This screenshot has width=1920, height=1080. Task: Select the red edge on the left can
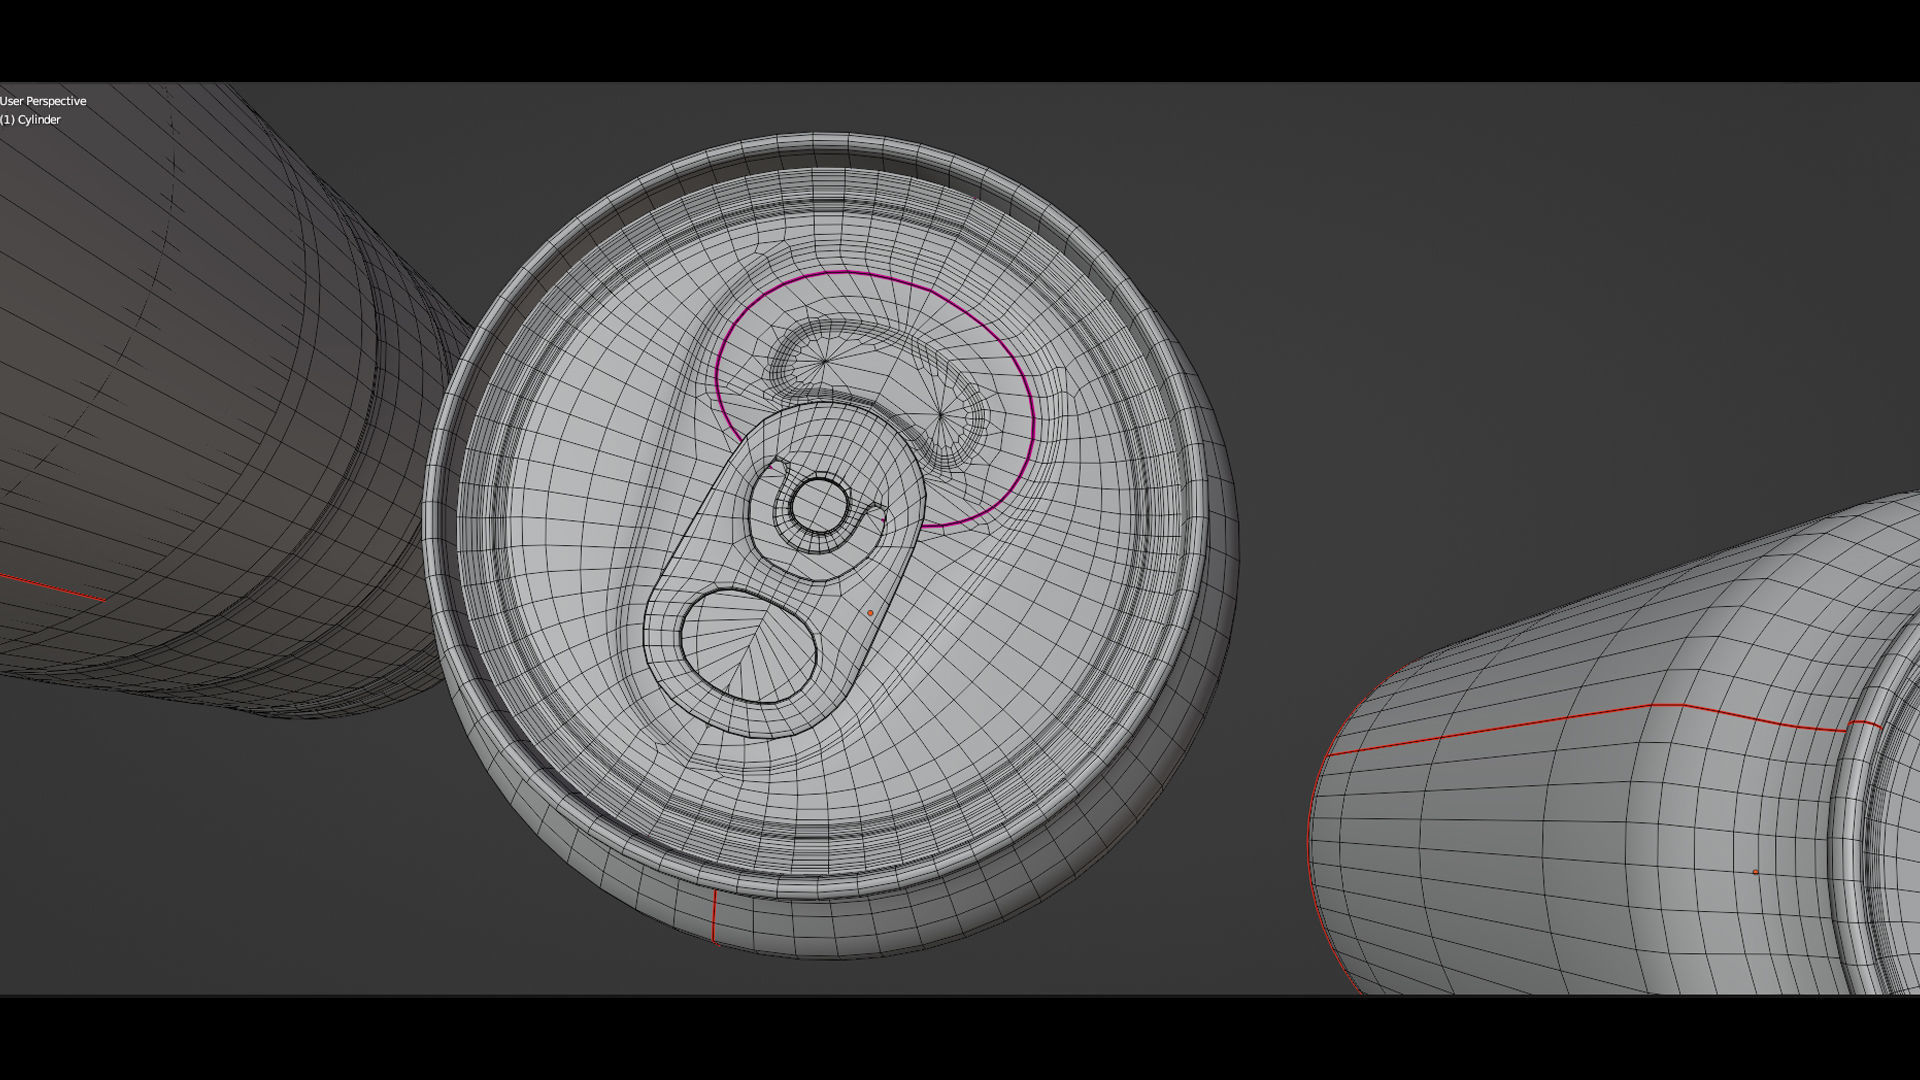coord(55,588)
